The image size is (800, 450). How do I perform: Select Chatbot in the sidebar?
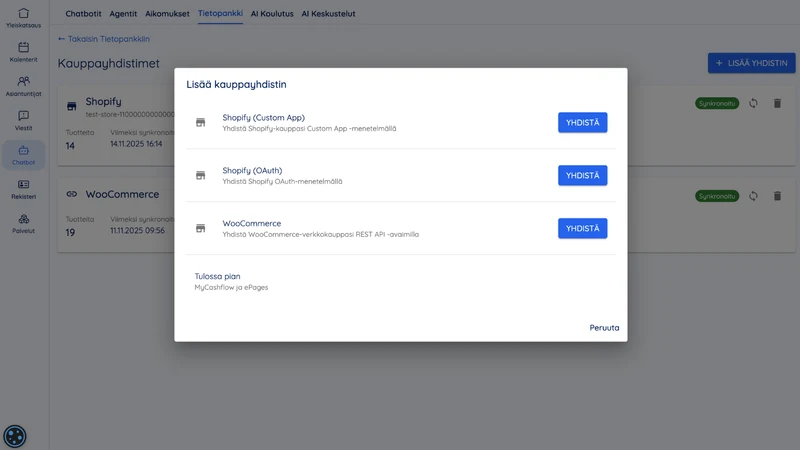[x=23, y=155]
